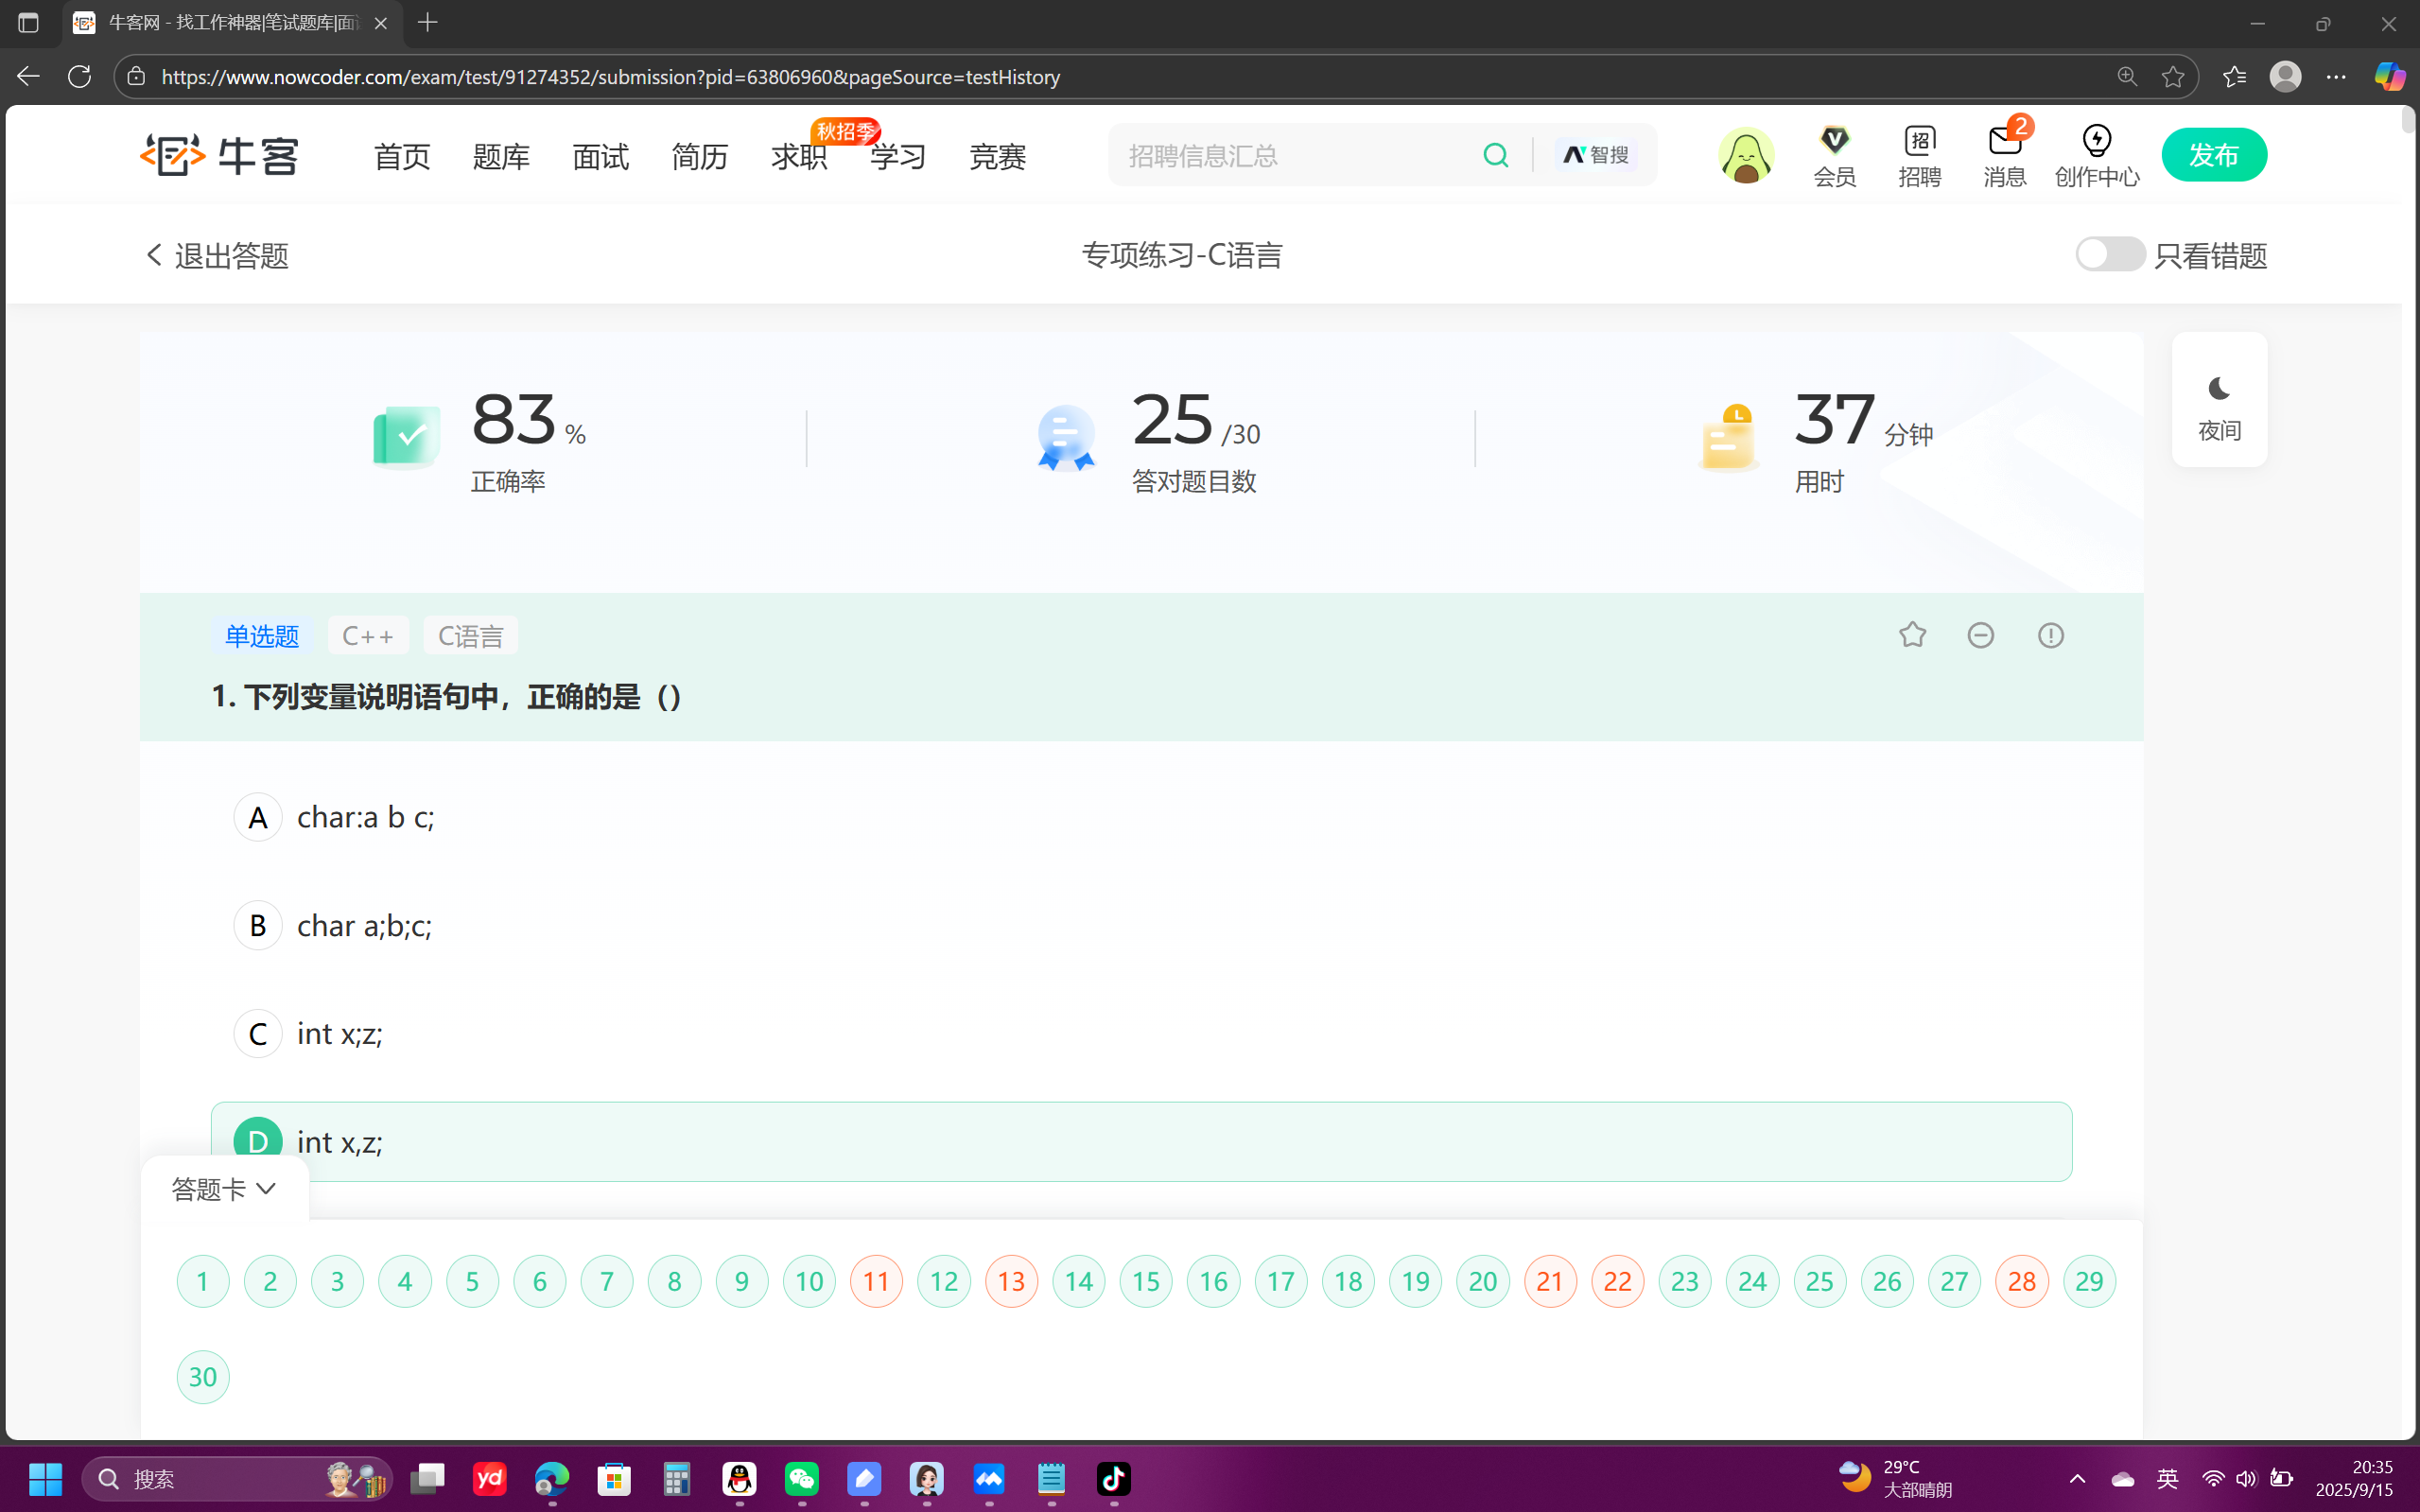Jump to question 5 in answer card

(x=472, y=1281)
